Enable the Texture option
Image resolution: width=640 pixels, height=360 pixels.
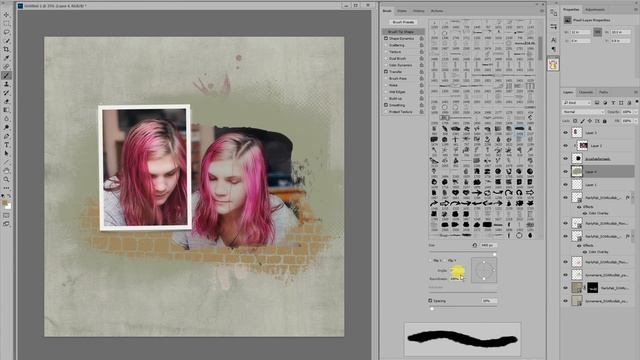click(386, 52)
